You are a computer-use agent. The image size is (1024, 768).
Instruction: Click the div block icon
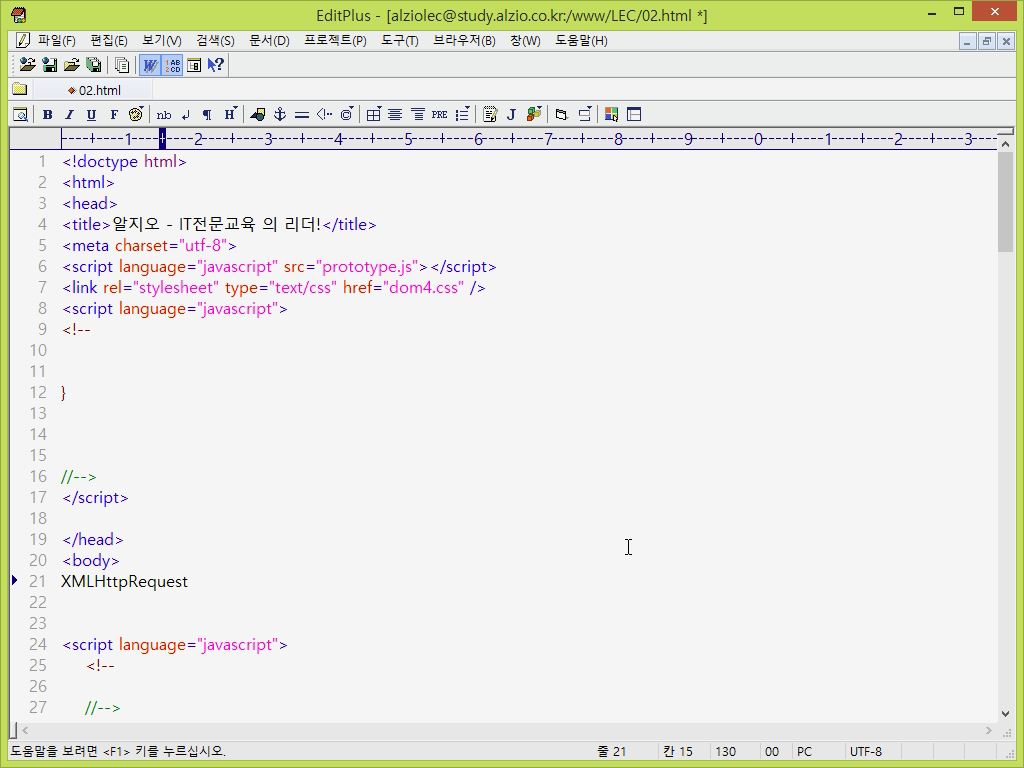[x=417, y=114]
